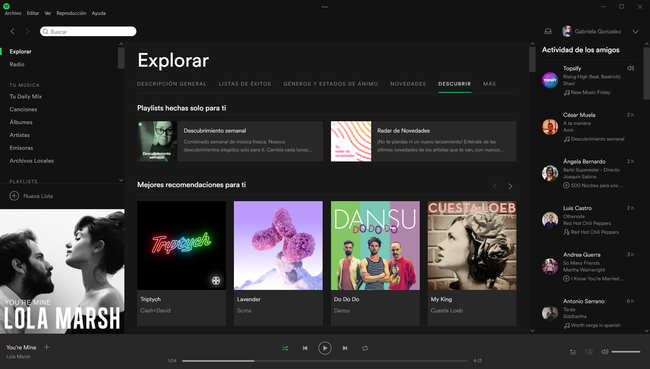Show previous recommendations with left arrow
This screenshot has height=369, width=650.
(x=495, y=187)
